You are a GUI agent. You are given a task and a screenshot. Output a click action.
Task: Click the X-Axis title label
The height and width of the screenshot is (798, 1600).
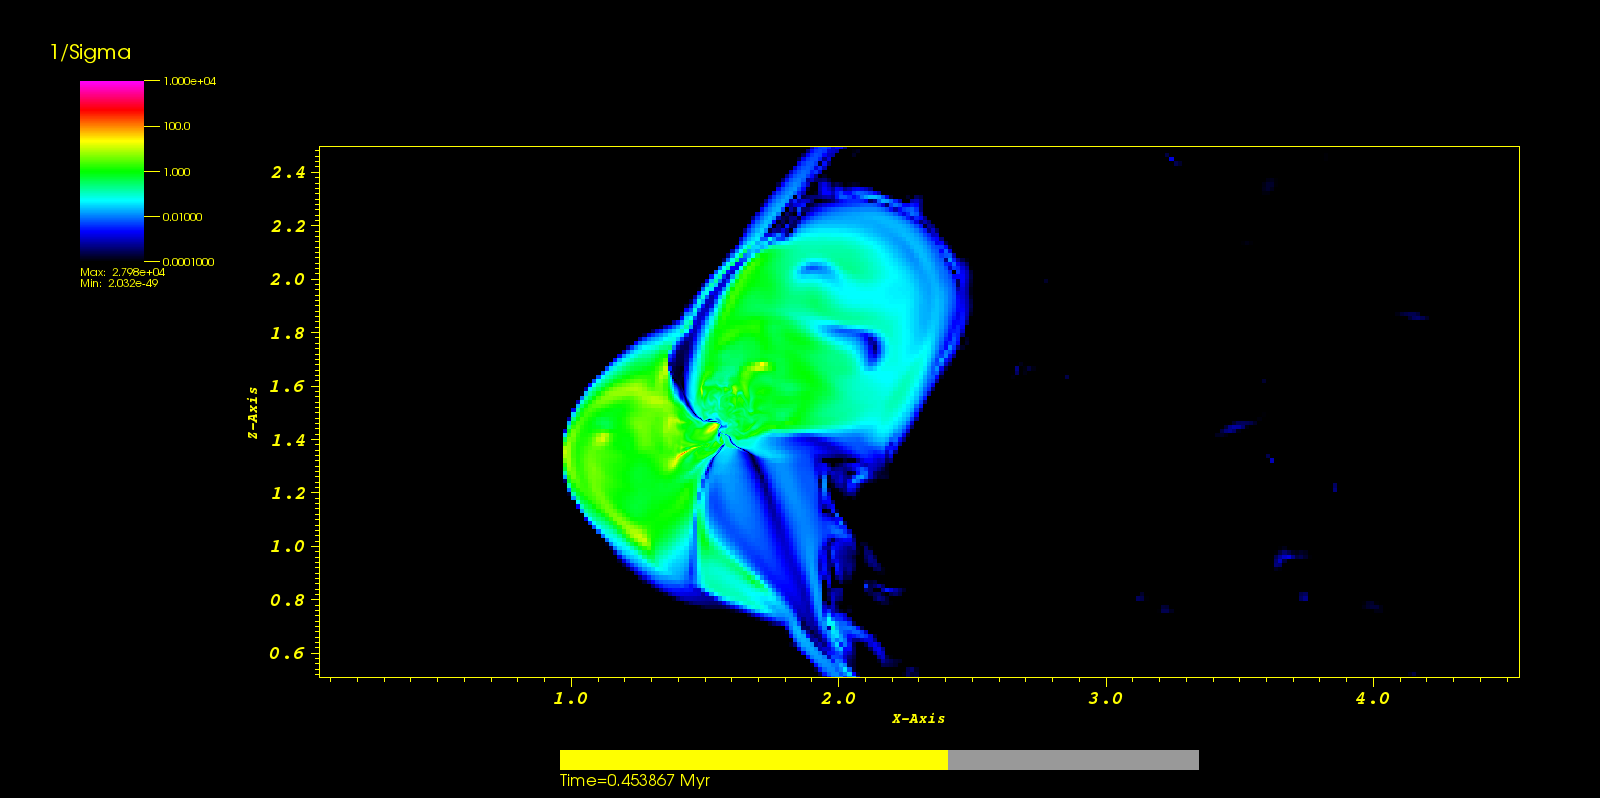coord(918,718)
